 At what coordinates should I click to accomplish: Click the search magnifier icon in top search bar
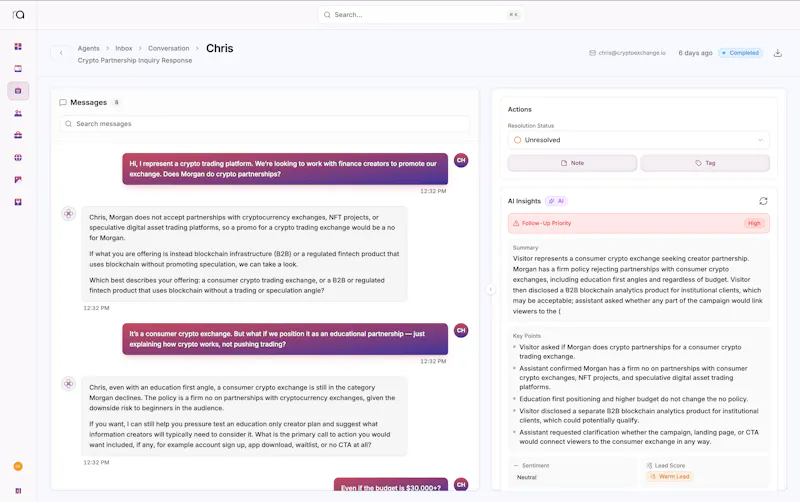327,15
